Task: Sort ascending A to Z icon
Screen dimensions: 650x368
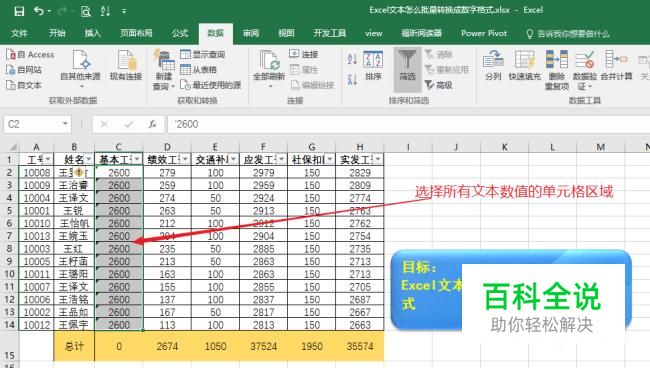Action: pos(352,59)
